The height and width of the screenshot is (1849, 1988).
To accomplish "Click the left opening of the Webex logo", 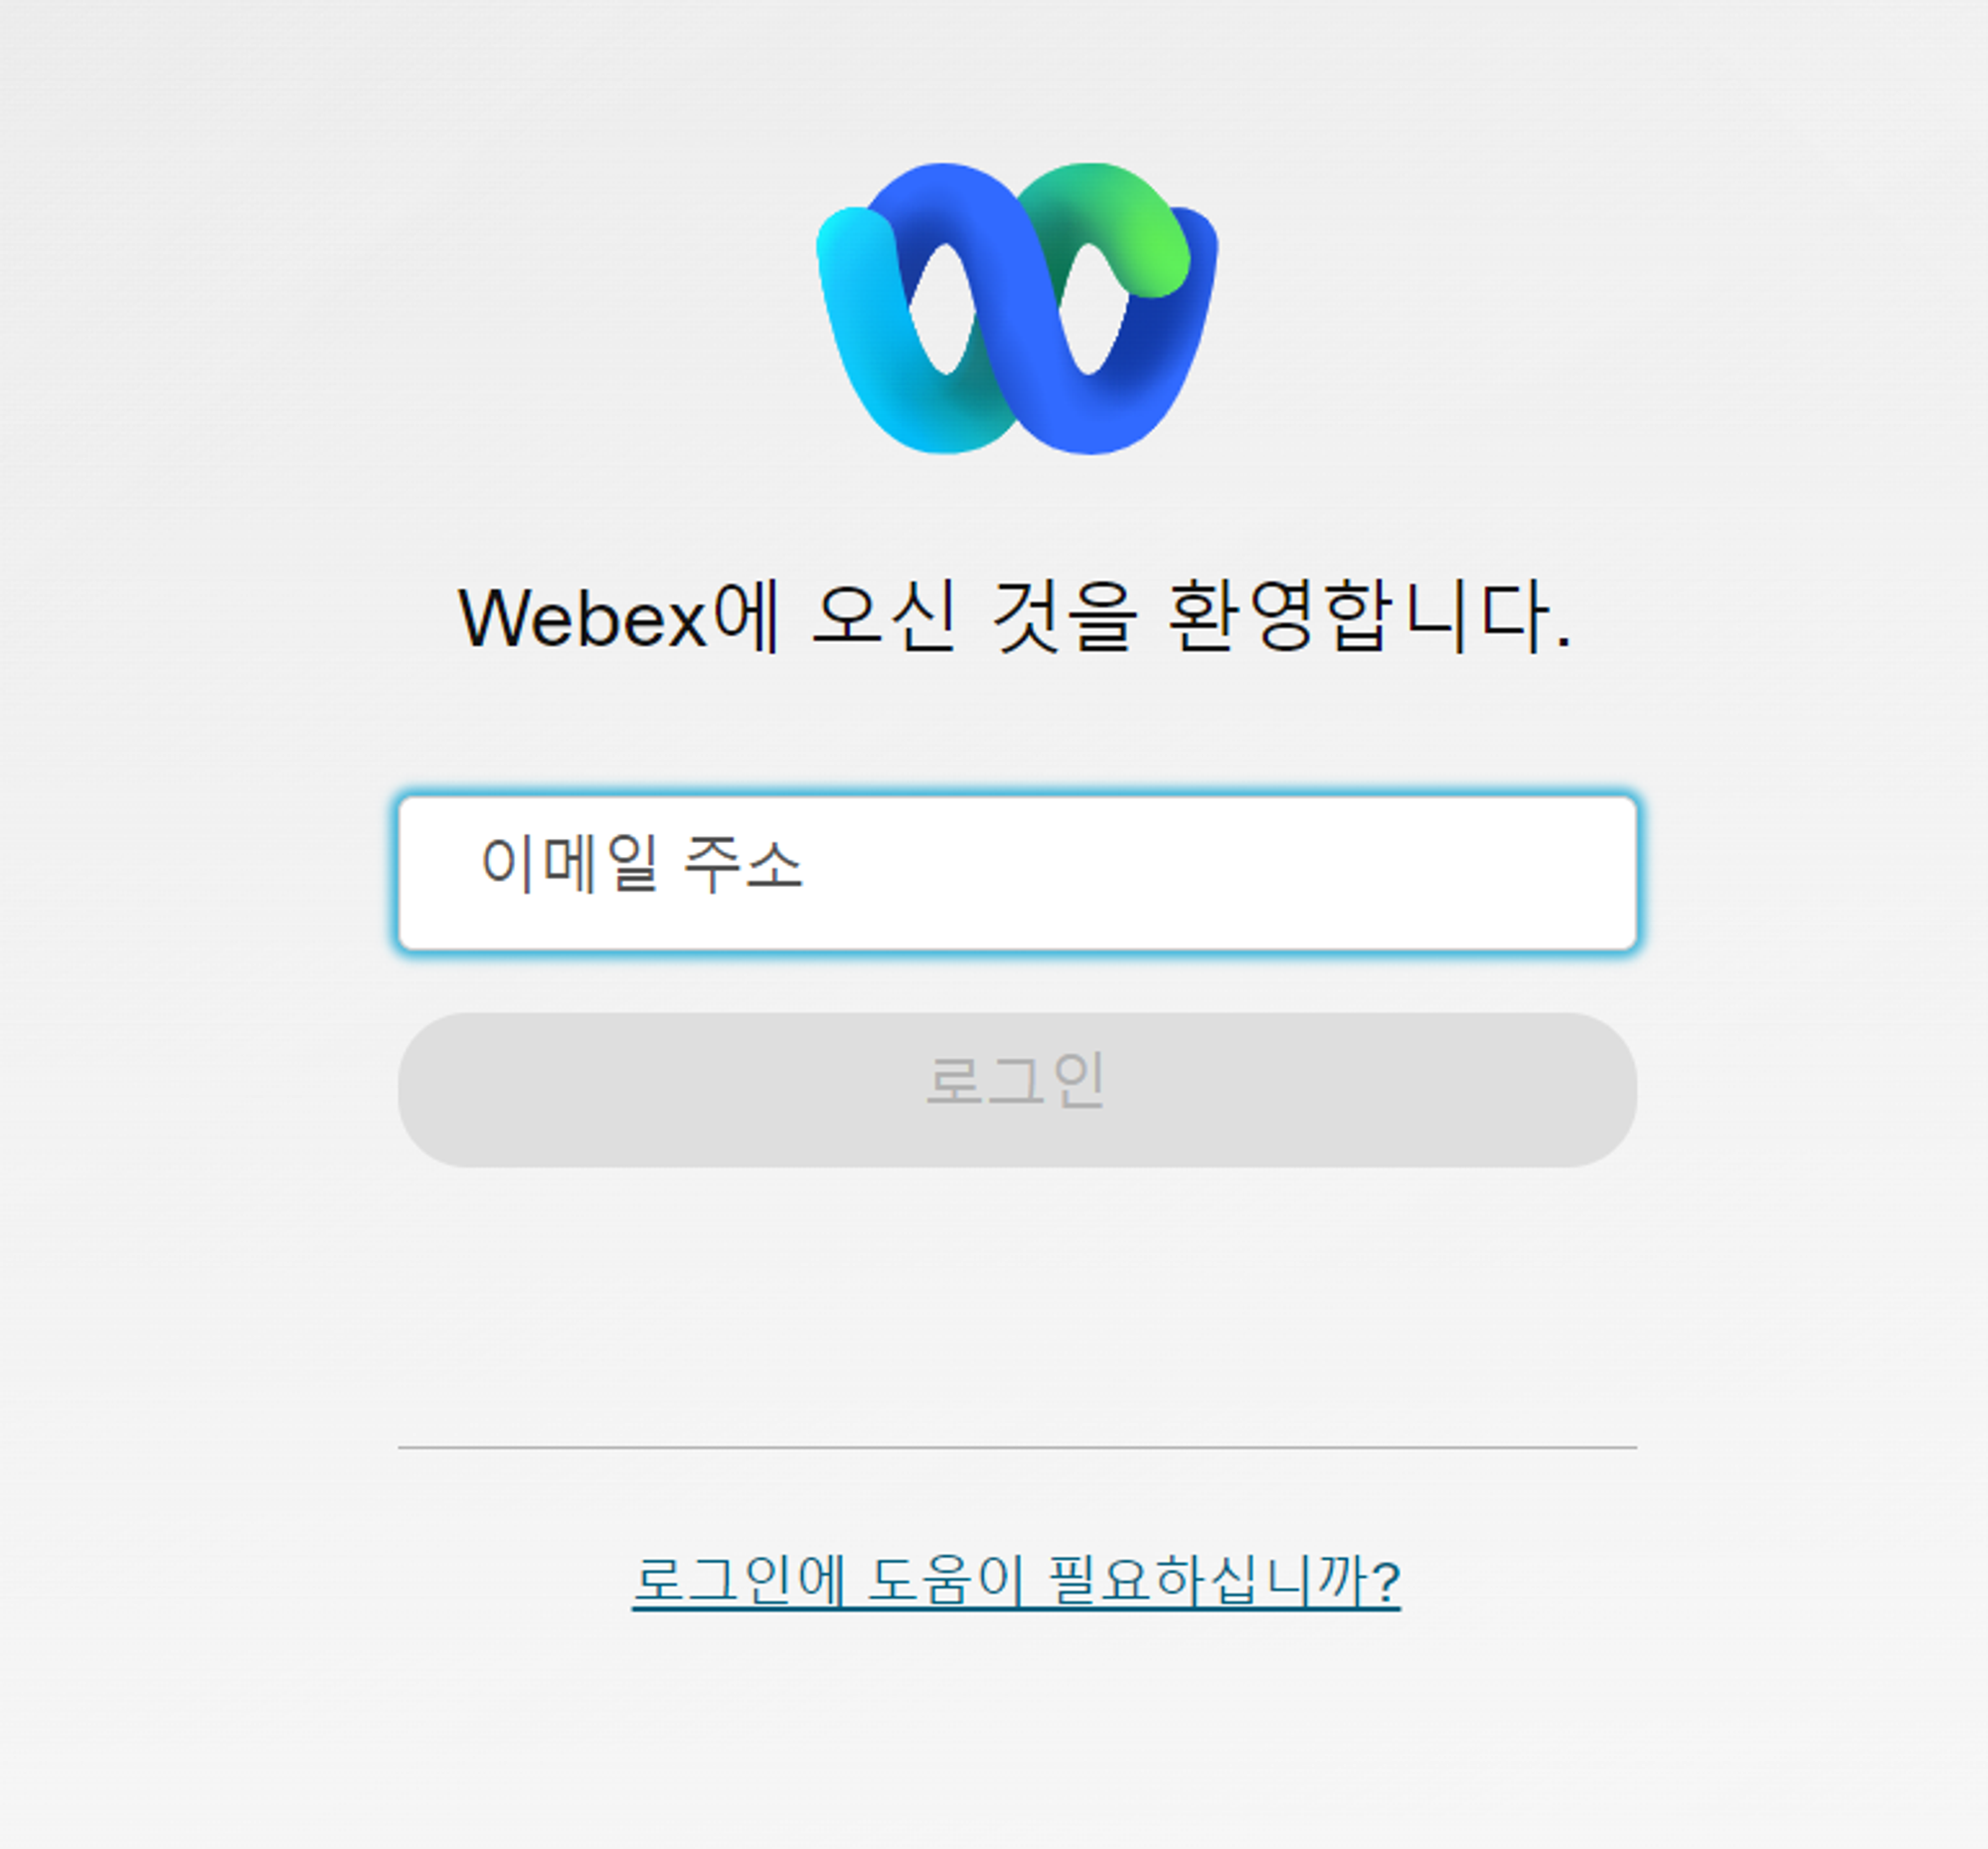I will pyautogui.click(x=942, y=310).
